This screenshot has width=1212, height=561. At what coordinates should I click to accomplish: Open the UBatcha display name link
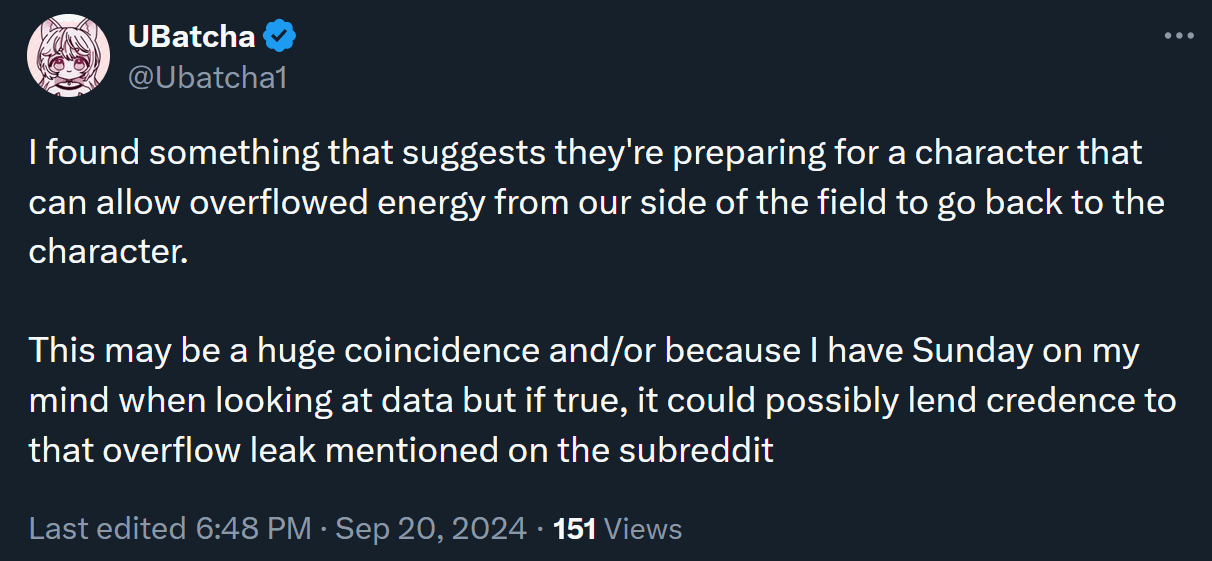(192, 39)
